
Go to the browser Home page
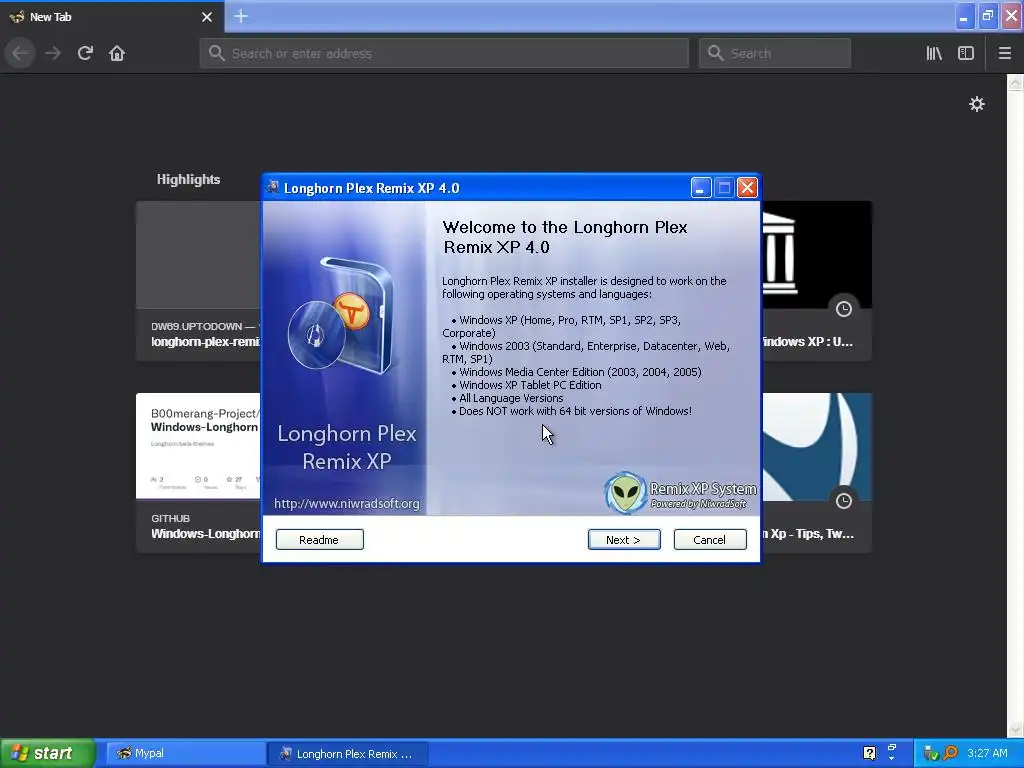coord(117,53)
